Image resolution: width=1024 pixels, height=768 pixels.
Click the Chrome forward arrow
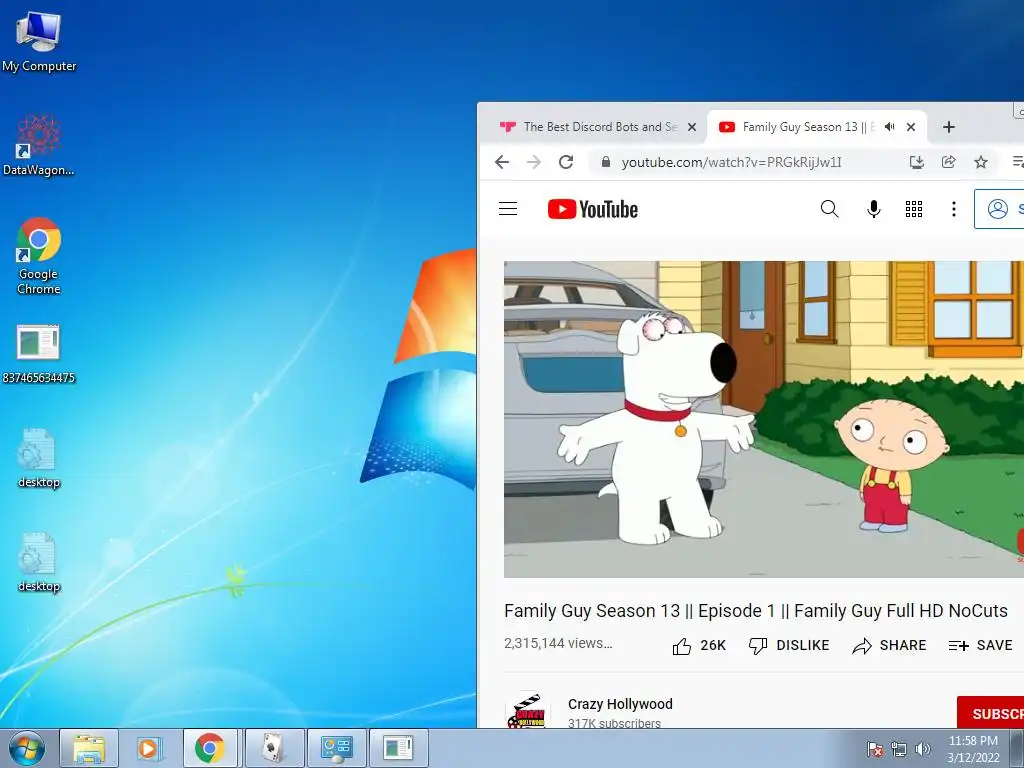534,162
